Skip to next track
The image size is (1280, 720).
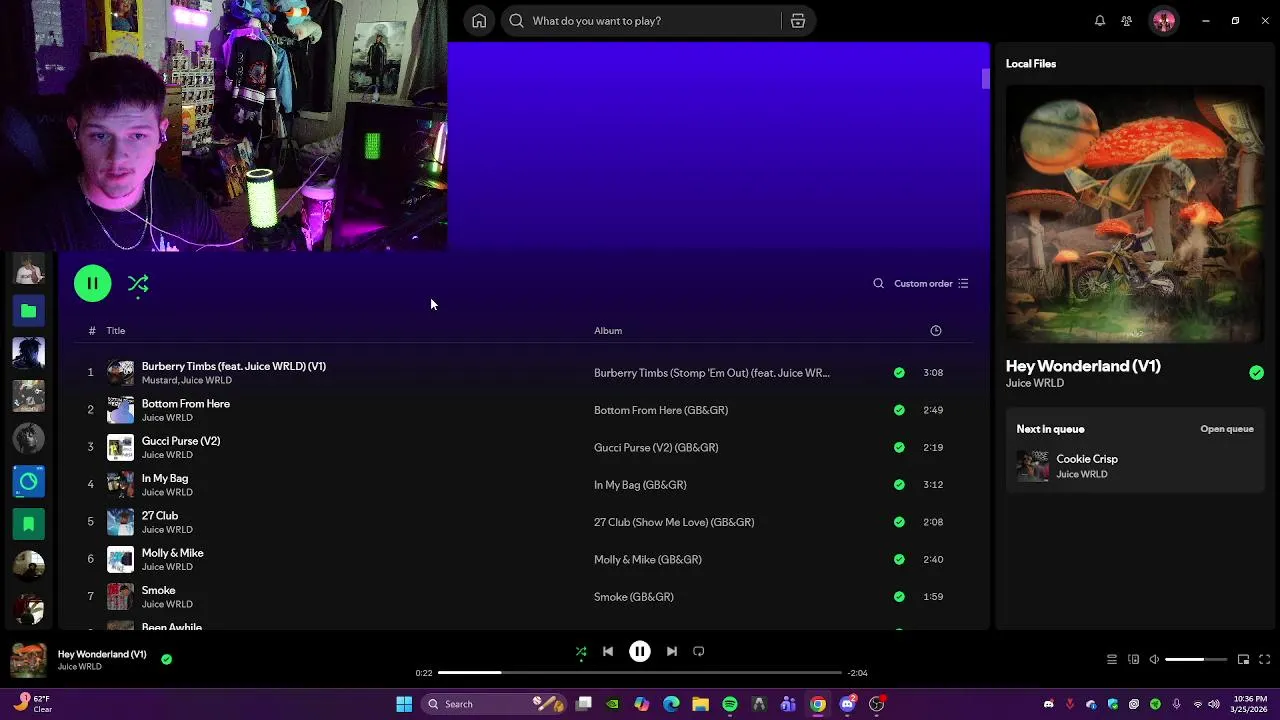672,652
